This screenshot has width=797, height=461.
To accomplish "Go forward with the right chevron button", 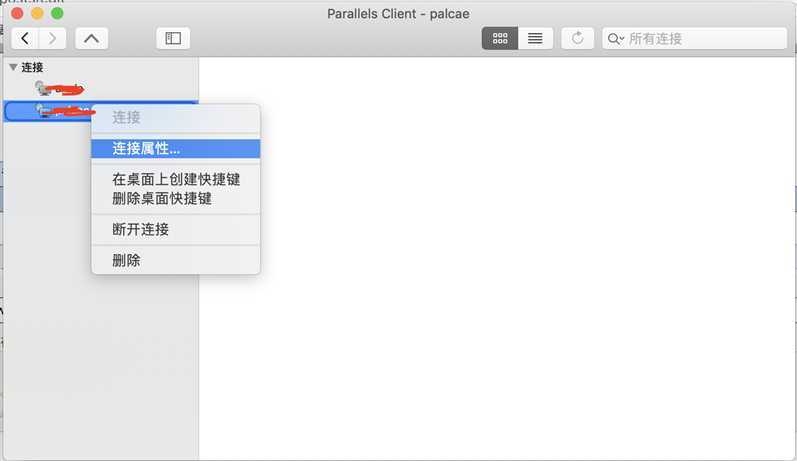I will 52,38.
